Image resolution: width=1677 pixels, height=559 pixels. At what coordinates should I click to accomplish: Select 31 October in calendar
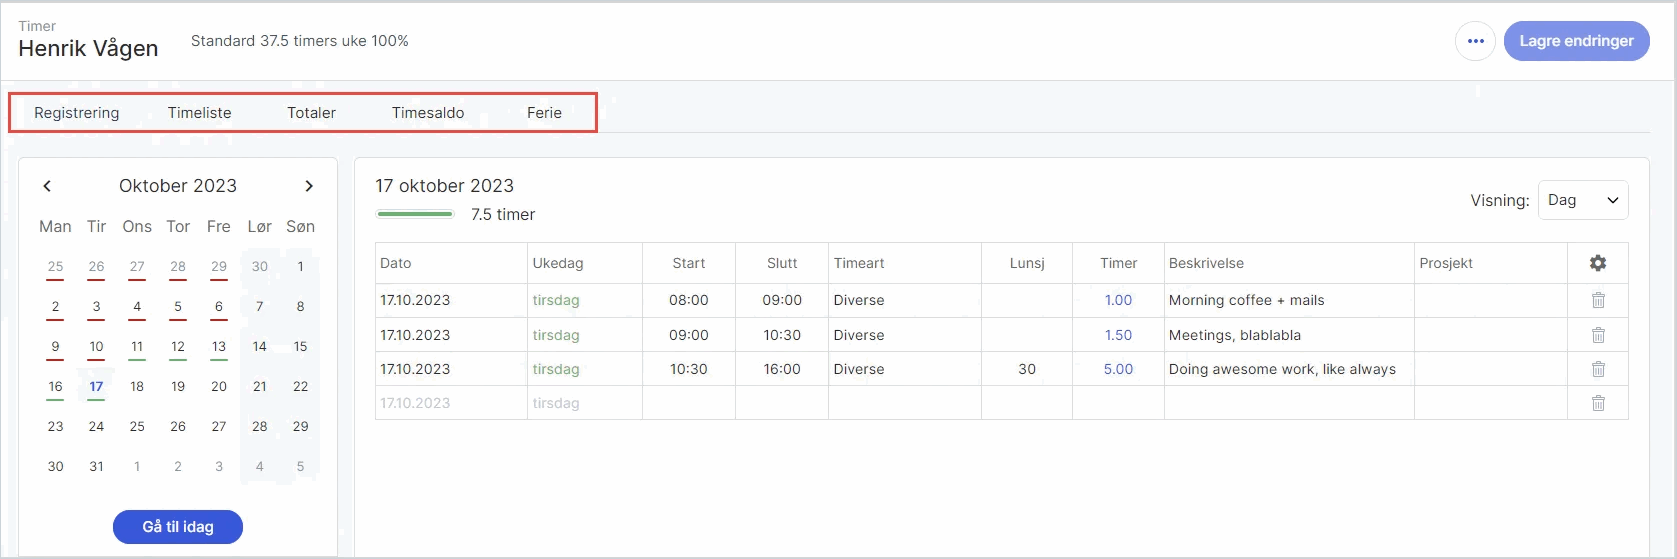click(x=96, y=467)
